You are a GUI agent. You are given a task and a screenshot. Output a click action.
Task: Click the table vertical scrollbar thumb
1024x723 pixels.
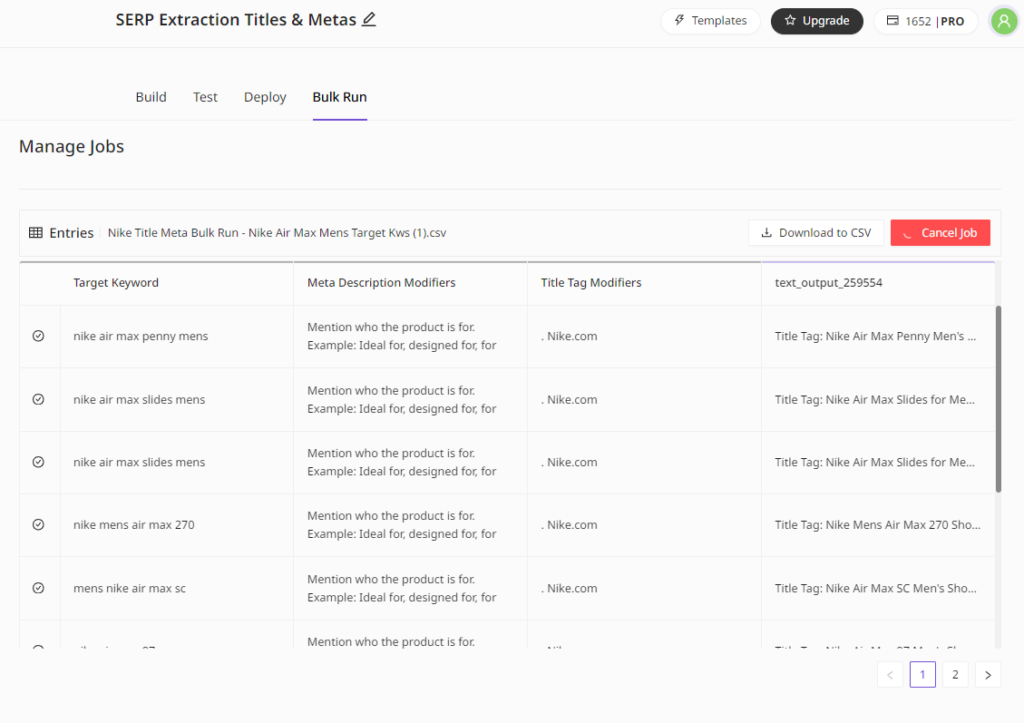point(999,398)
